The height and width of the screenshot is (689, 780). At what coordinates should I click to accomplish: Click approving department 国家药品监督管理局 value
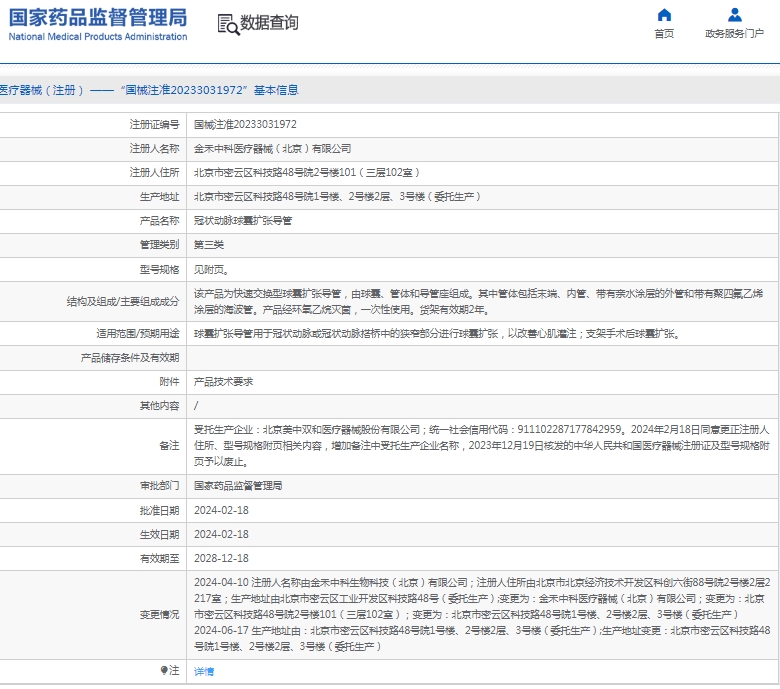(x=238, y=486)
